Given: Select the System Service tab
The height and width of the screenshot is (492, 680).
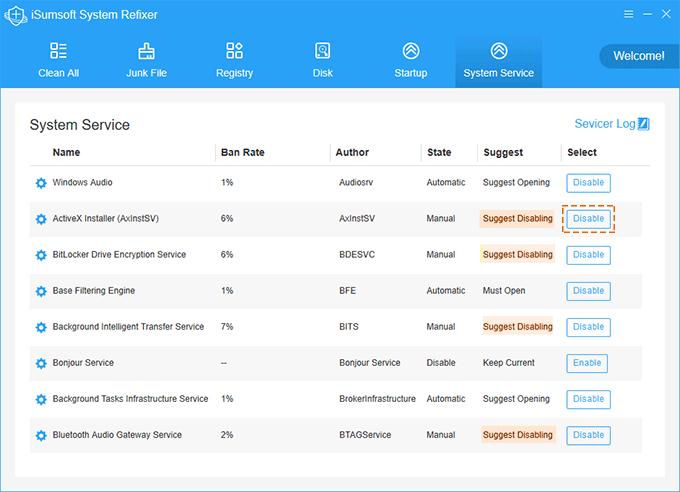Looking at the screenshot, I should pyautogui.click(x=498, y=62).
